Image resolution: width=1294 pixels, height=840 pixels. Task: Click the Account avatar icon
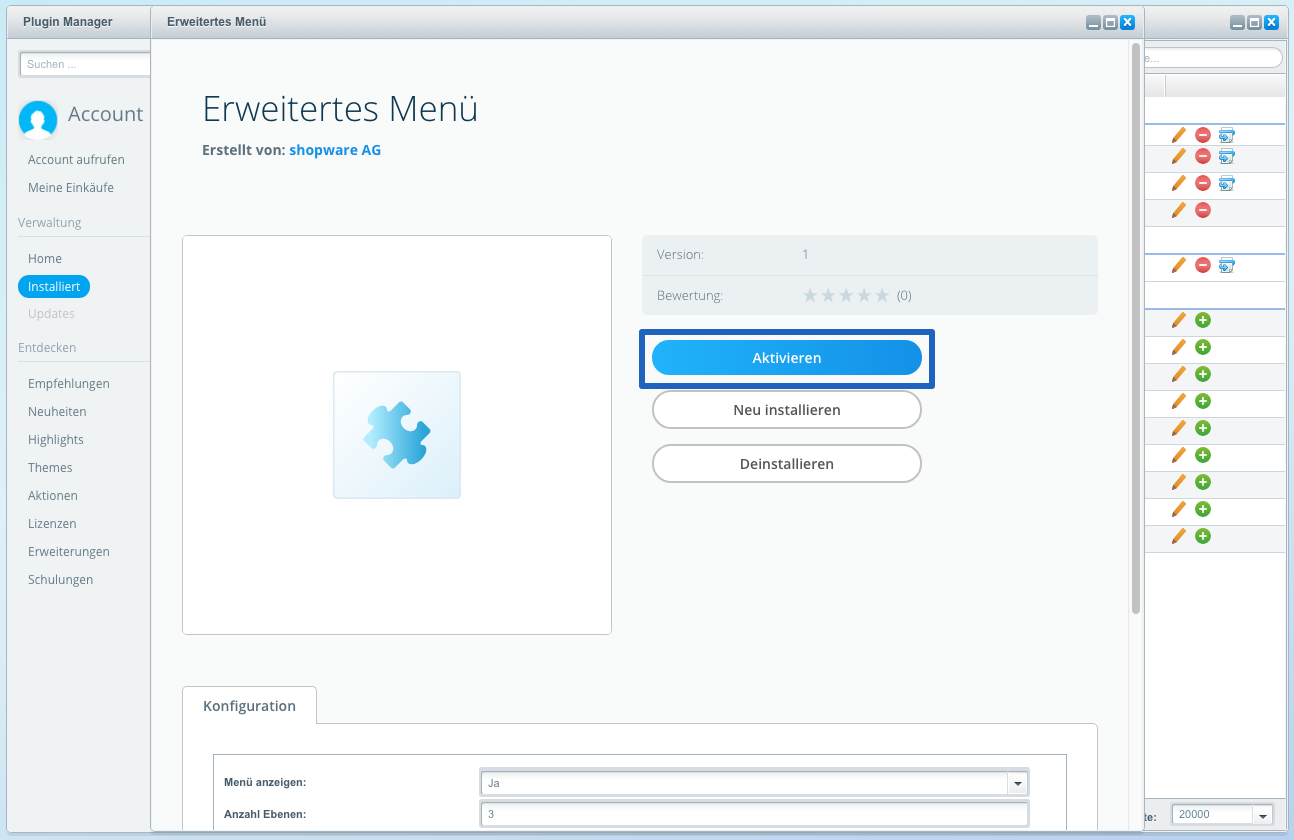[x=38, y=120]
